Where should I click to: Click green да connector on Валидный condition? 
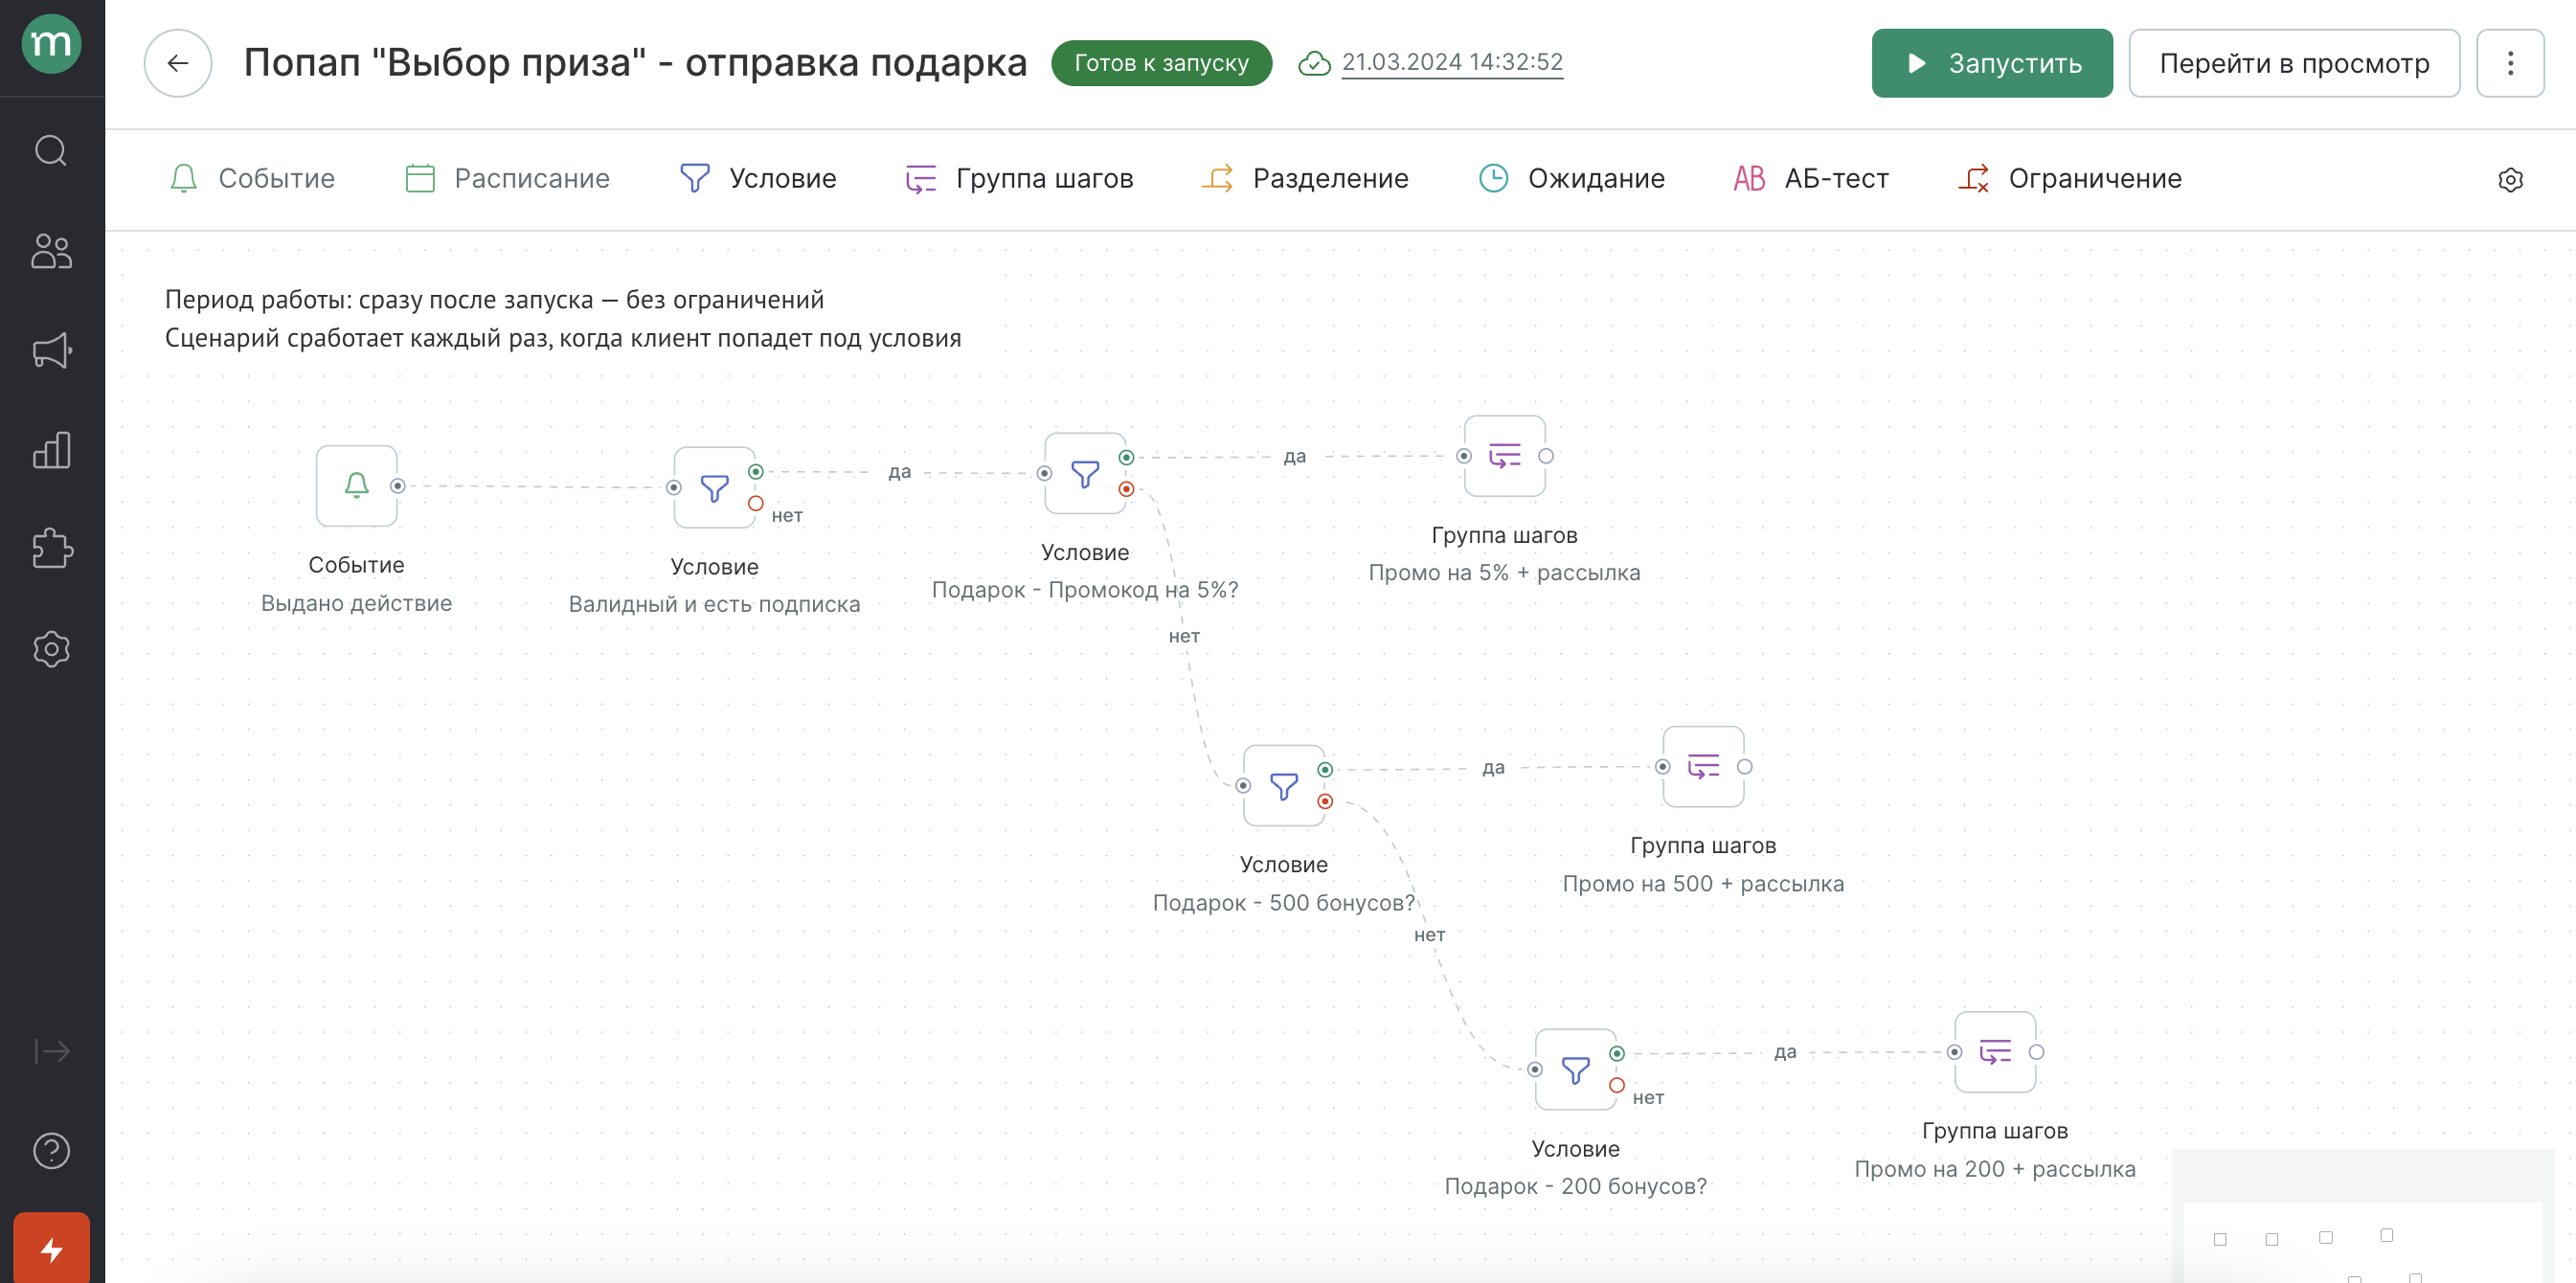tap(756, 471)
